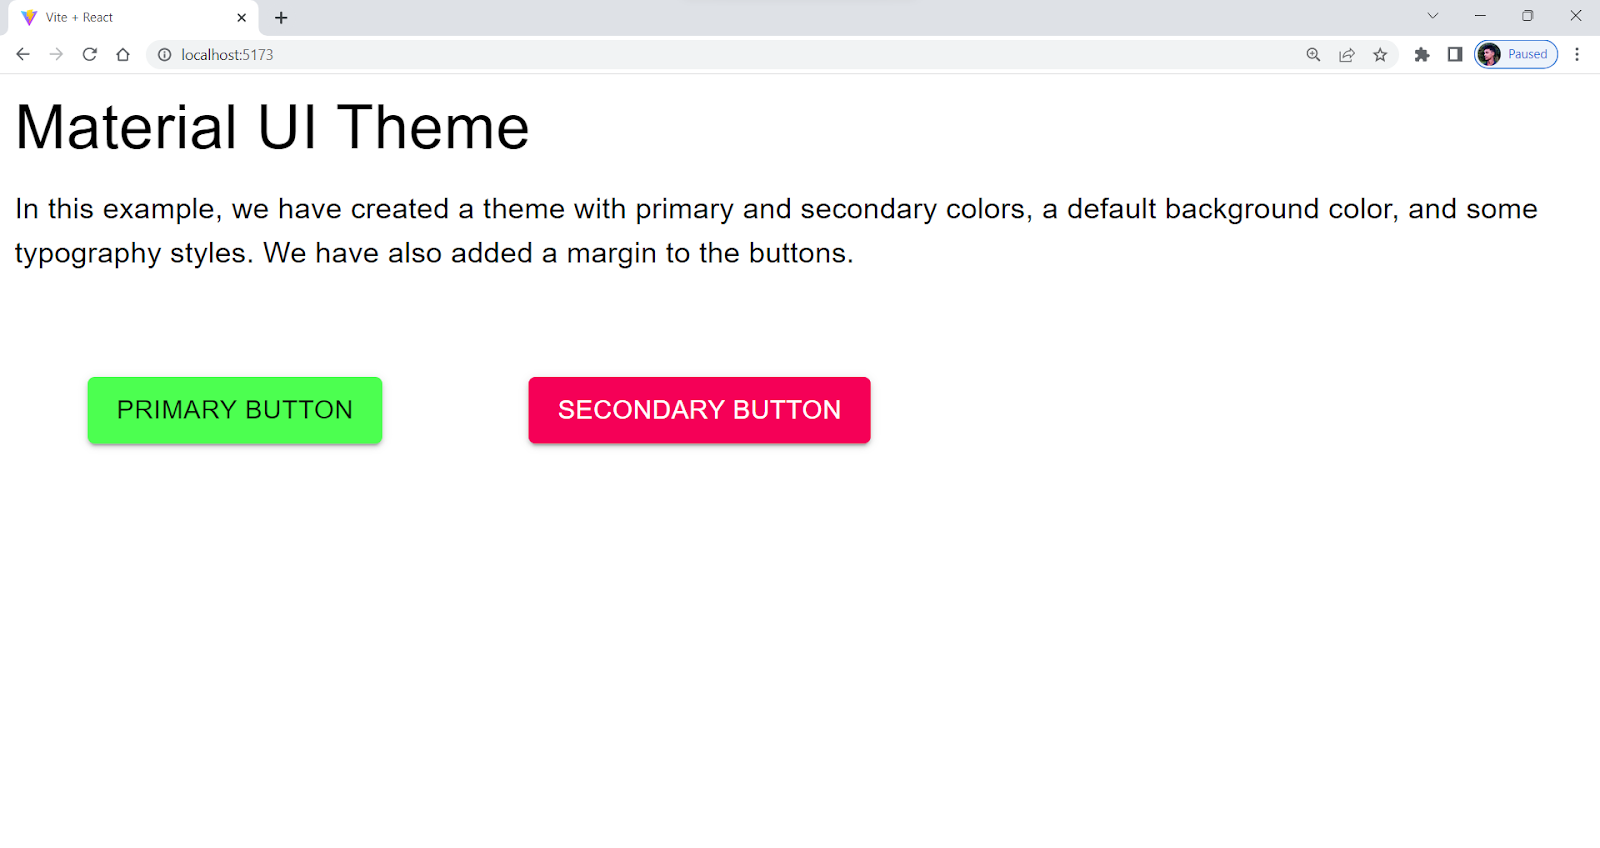This screenshot has width=1600, height=848.
Task: Click the forward navigation arrow
Action: point(56,55)
